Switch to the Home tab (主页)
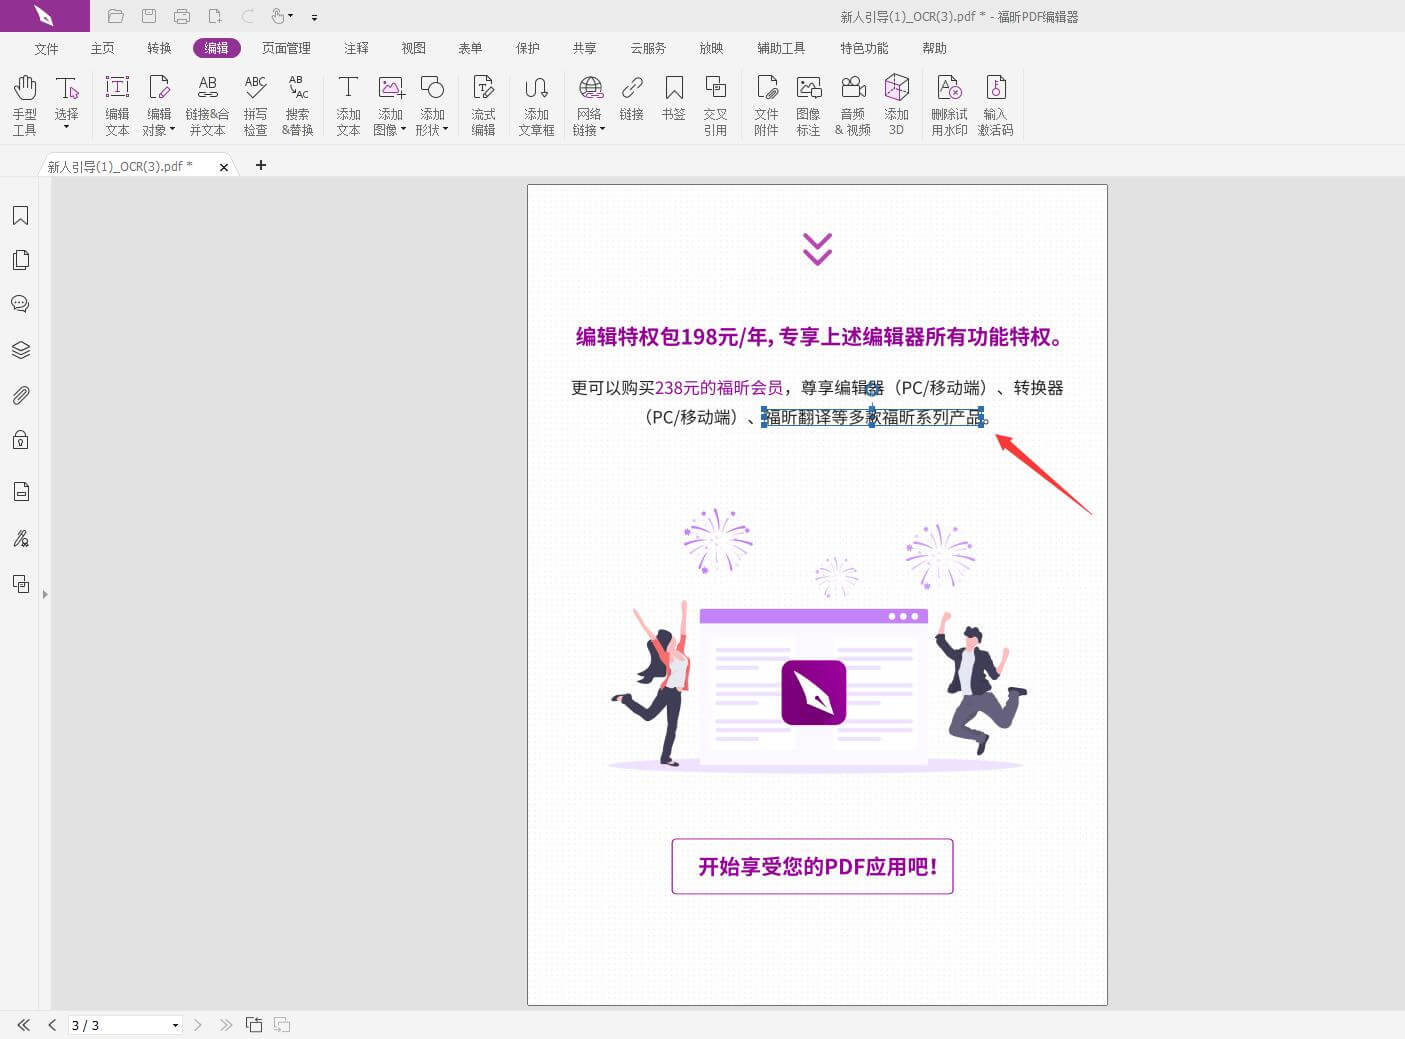 (x=102, y=48)
